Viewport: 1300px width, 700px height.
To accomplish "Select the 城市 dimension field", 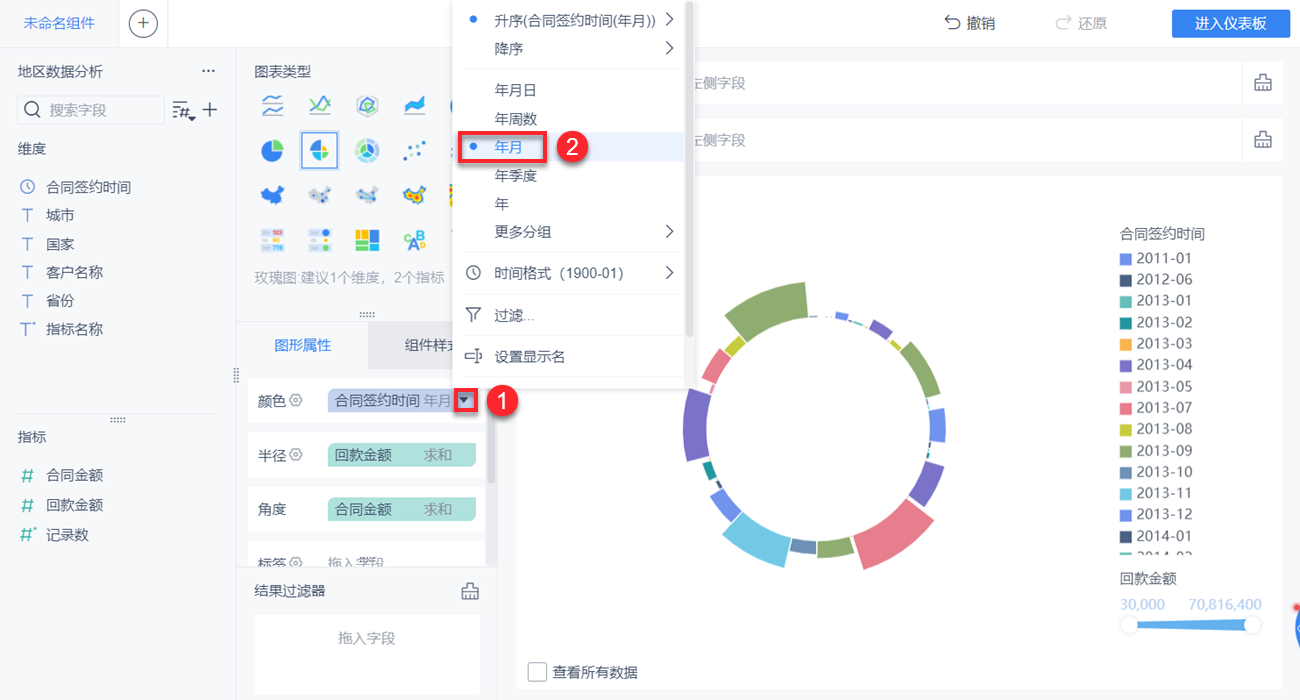I will click(x=60, y=215).
